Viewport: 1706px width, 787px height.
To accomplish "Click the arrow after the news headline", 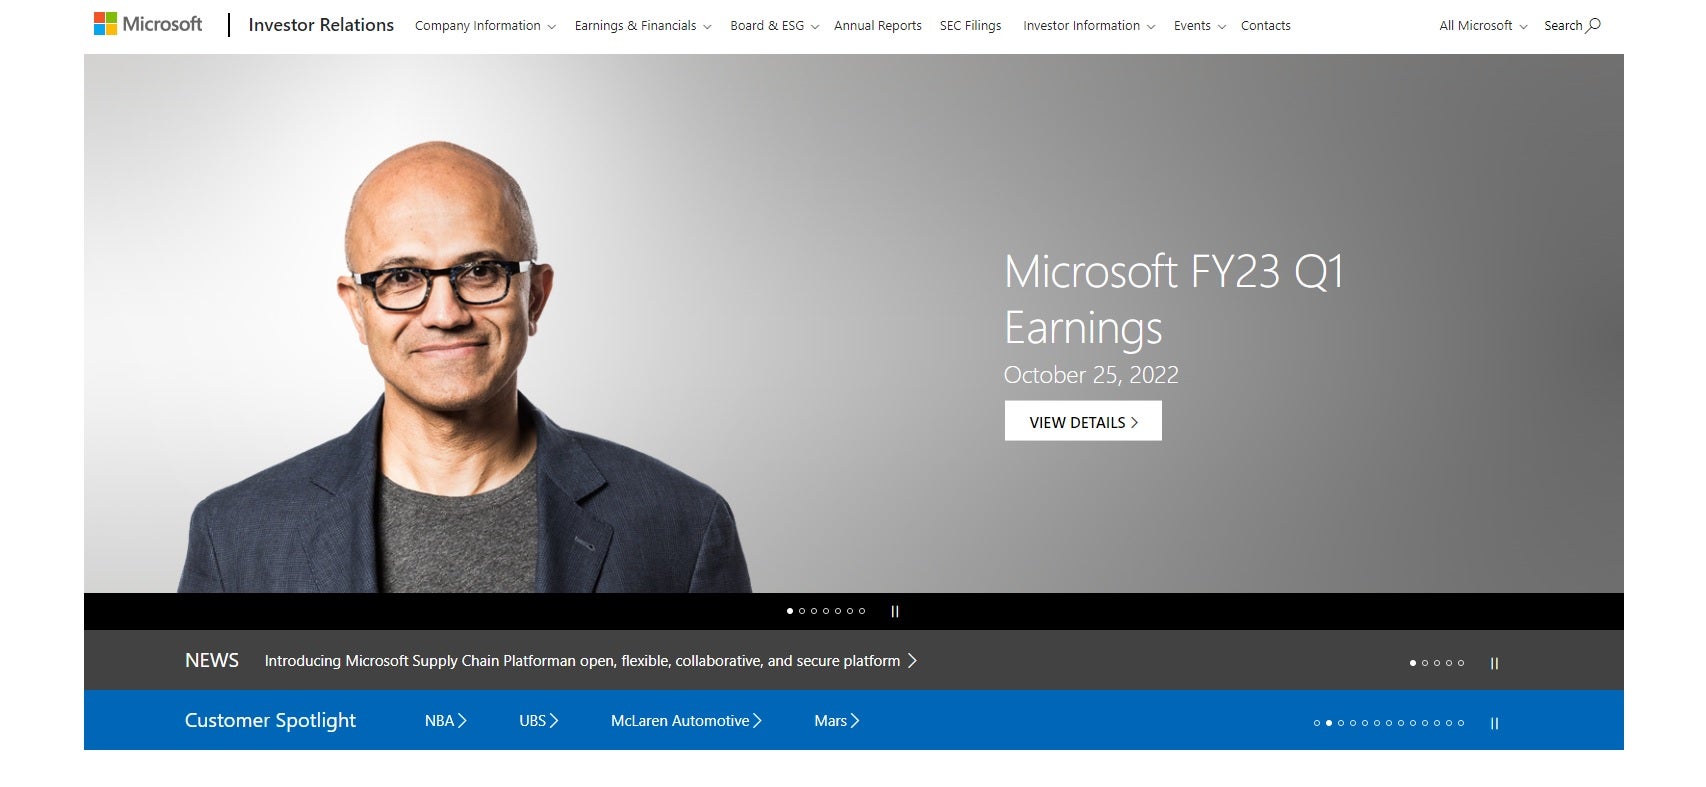I will pos(912,661).
